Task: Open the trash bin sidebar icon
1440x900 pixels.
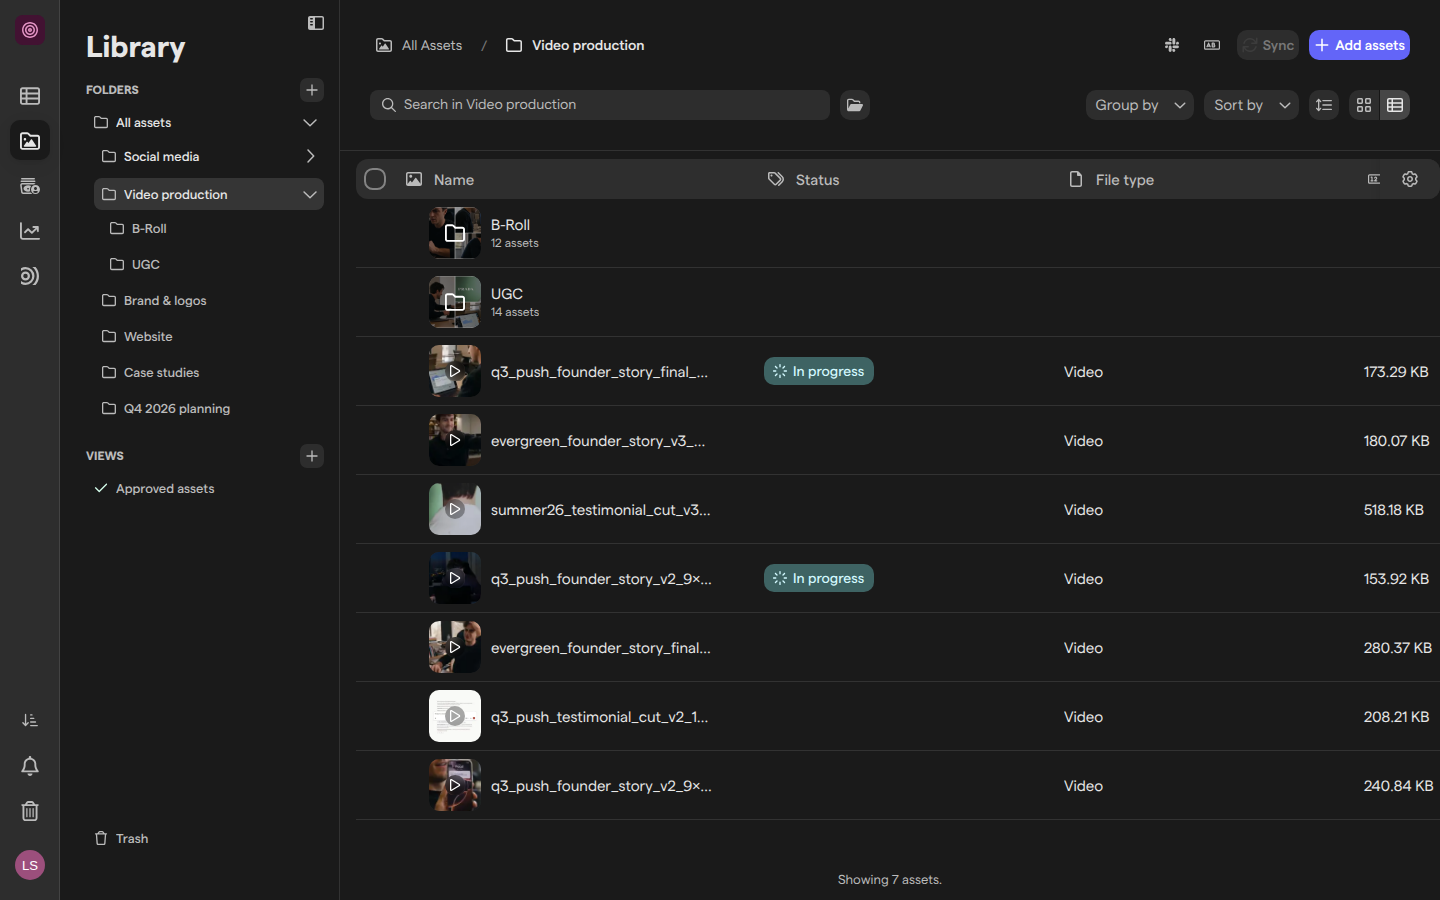Action: tap(30, 811)
